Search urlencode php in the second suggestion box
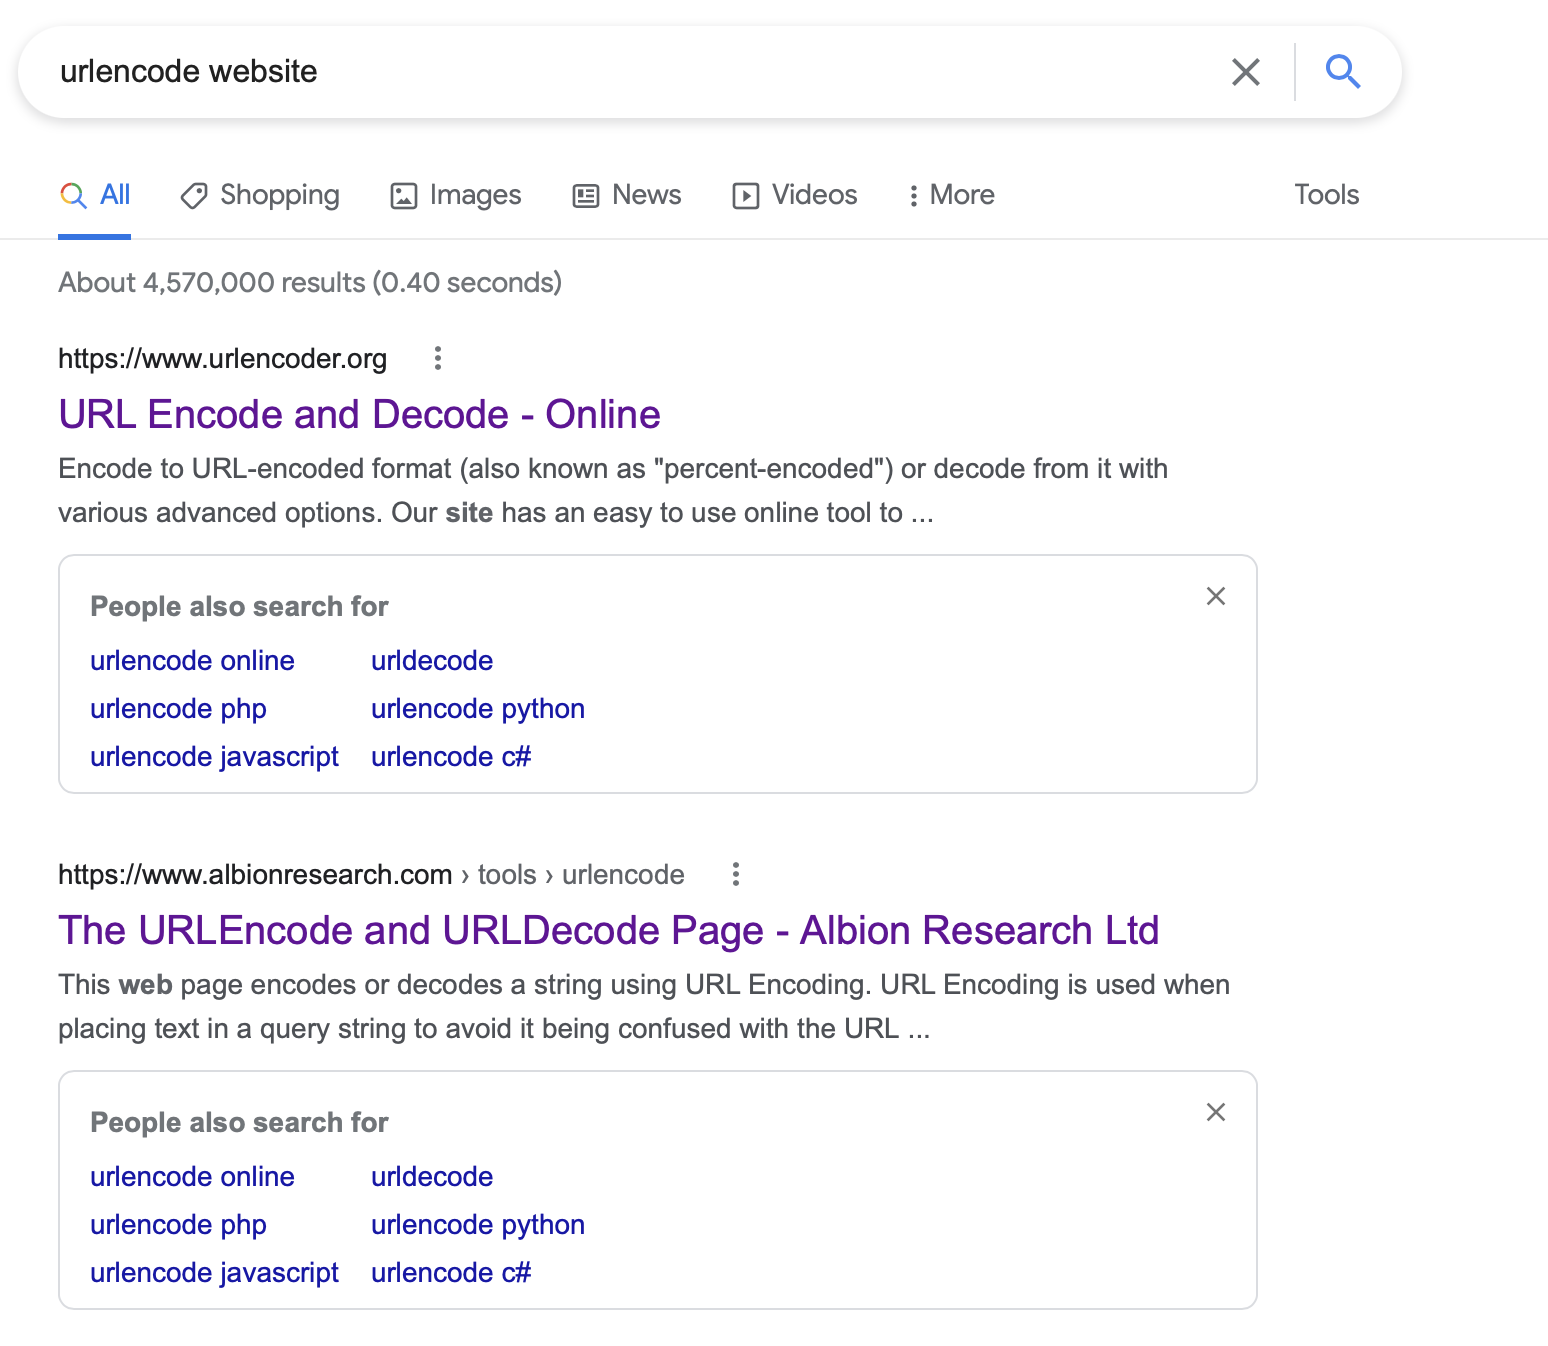The image size is (1548, 1346). [178, 1224]
